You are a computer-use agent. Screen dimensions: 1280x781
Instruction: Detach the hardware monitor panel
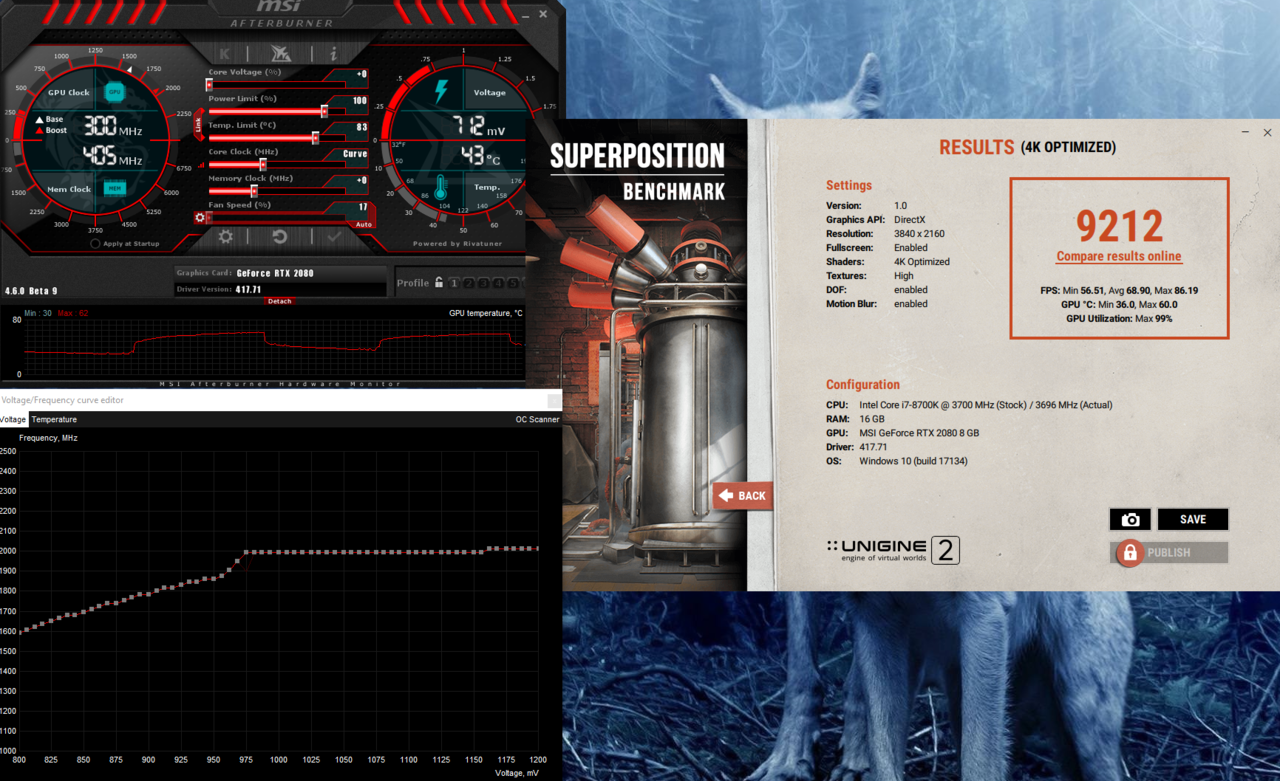279,301
